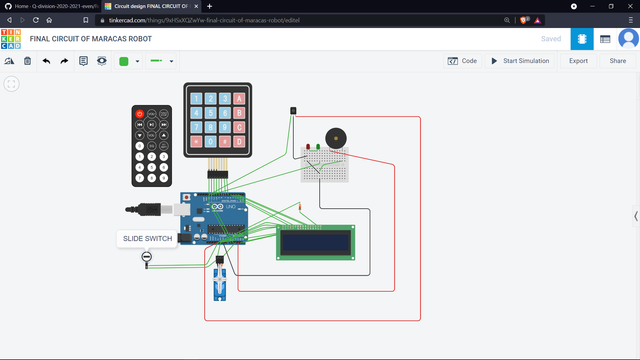Click the address bar URL
This screenshot has height=360, width=640.
pos(204,20)
